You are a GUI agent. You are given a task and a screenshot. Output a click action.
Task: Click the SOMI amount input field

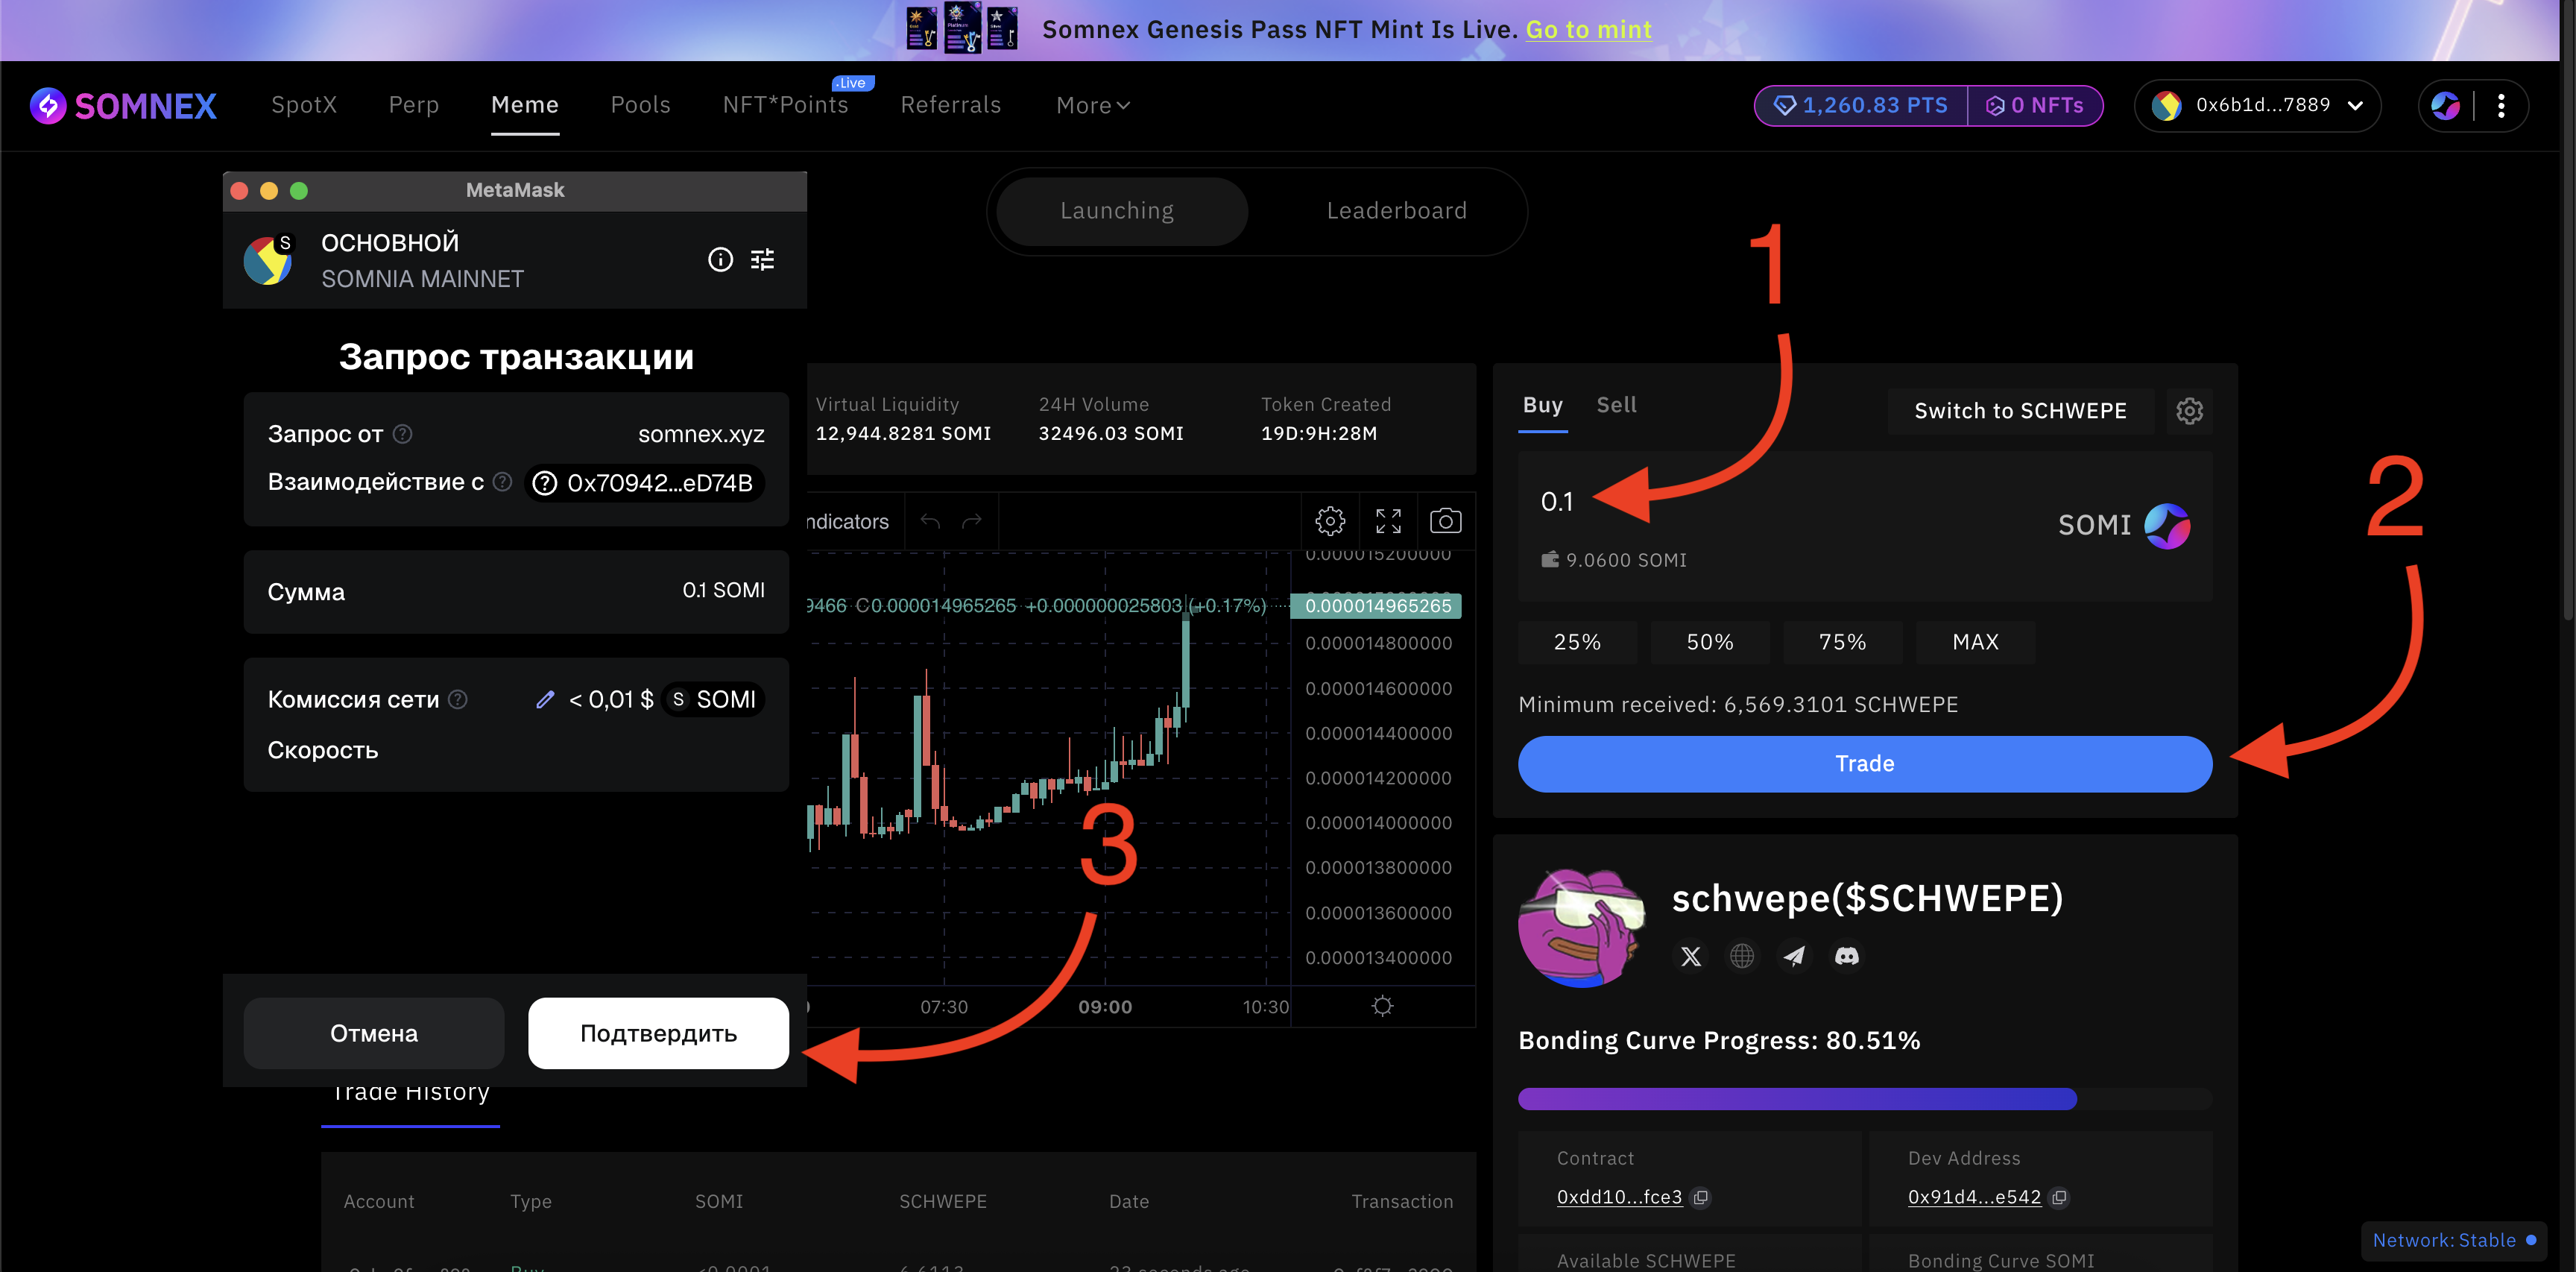(x=1780, y=502)
